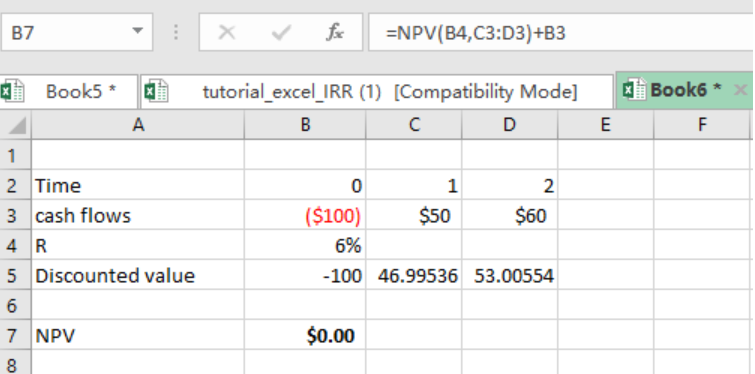This screenshot has height=374, width=755.
Task: Select the 'NPV' label cell
Action: pyautogui.click(x=138, y=335)
